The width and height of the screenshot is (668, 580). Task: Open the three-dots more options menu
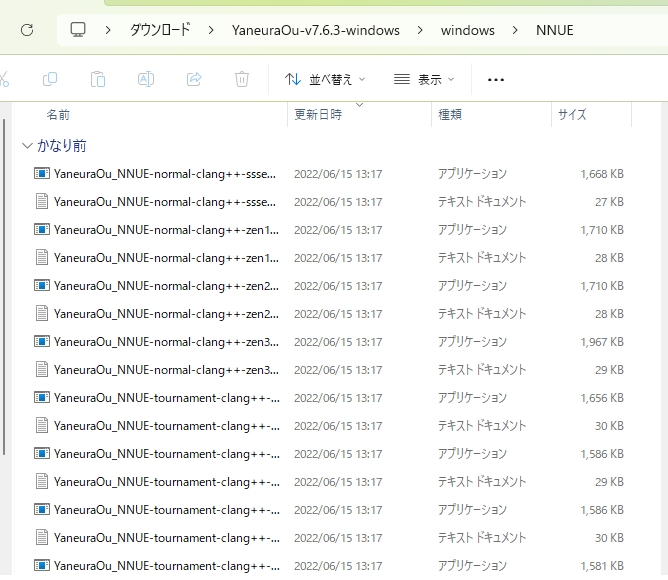click(x=495, y=80)
